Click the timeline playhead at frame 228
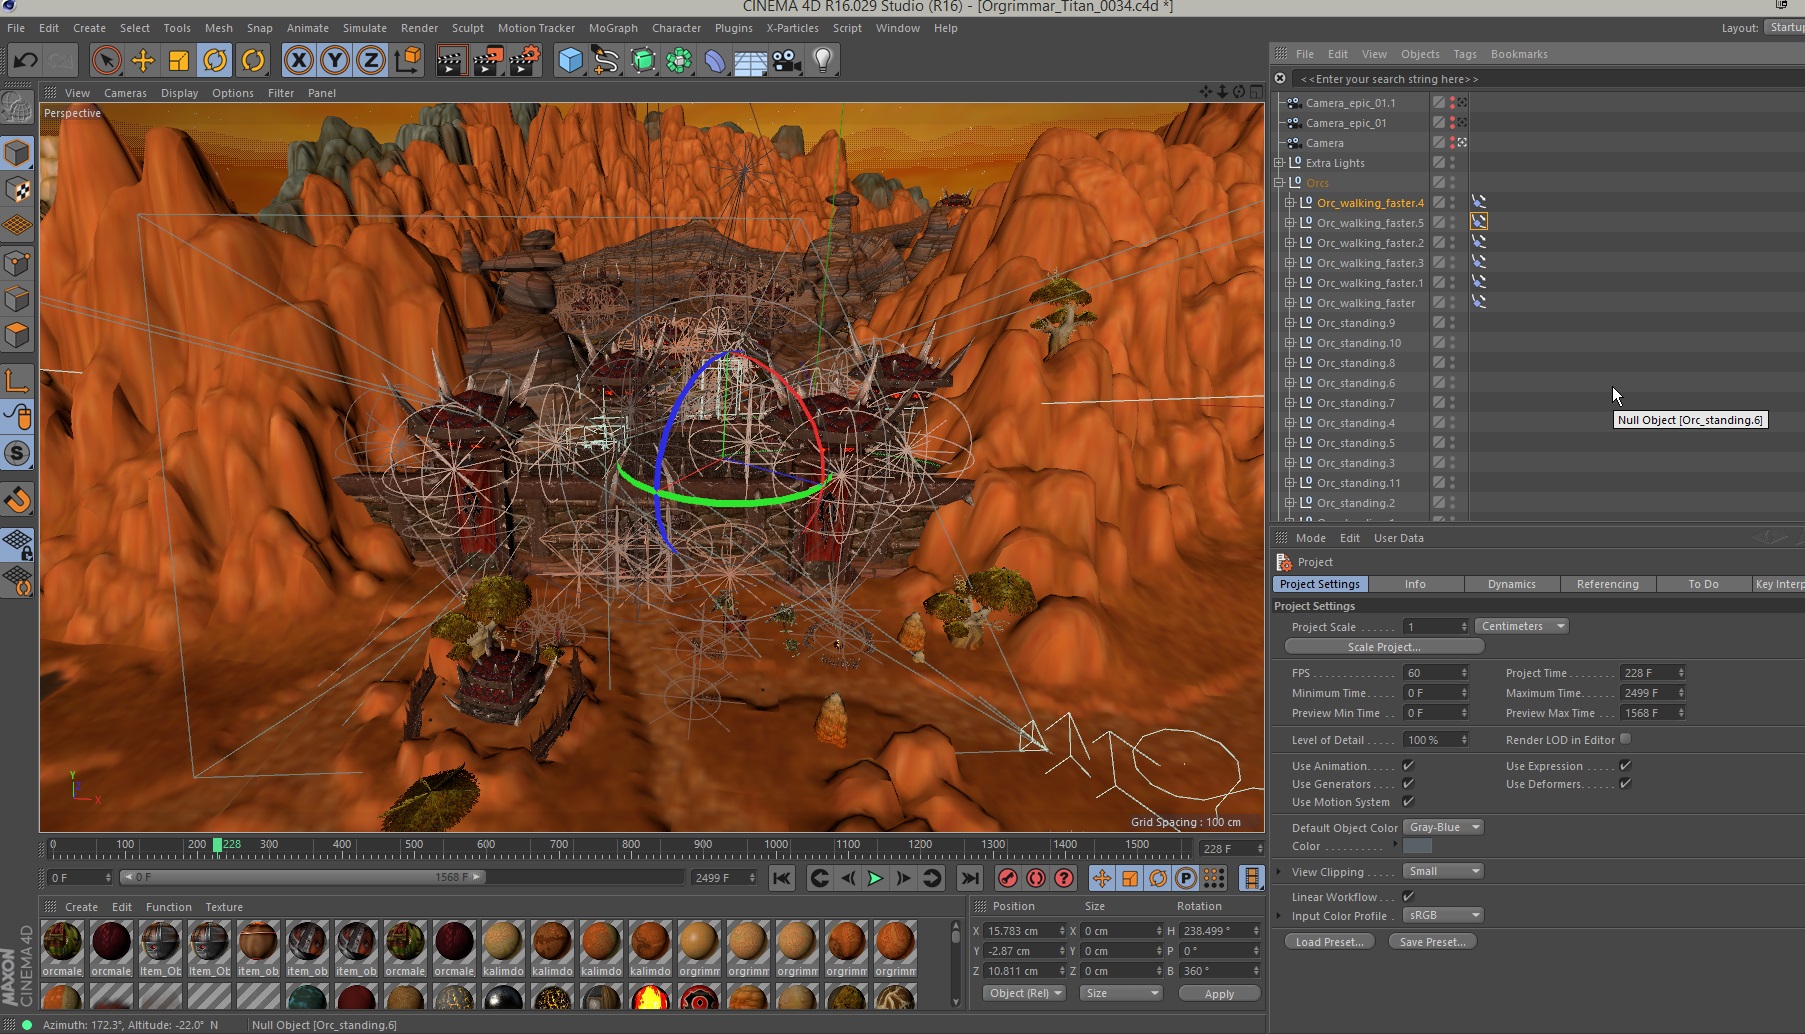The width and height of the screenshot is (1805, 1034). coord(217,845)
